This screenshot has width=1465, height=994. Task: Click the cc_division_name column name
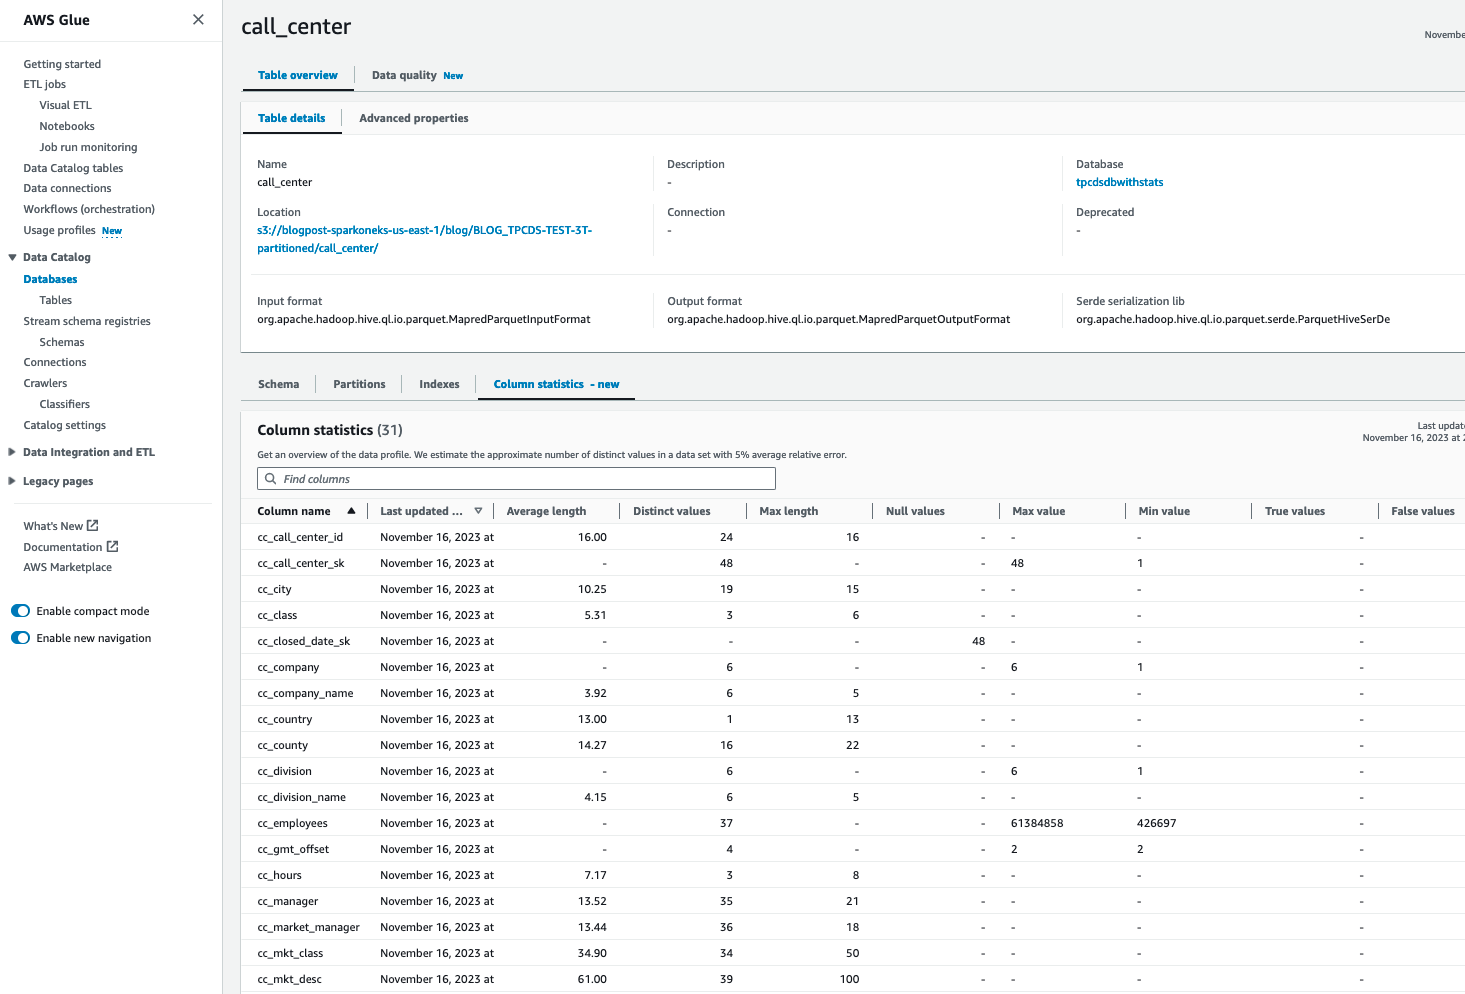(301, 797)
